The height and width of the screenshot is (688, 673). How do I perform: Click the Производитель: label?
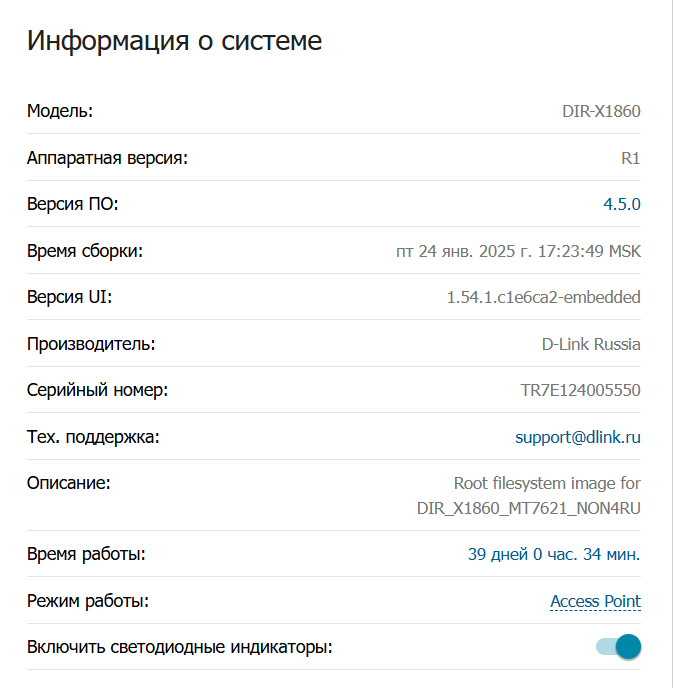(91, 344)
